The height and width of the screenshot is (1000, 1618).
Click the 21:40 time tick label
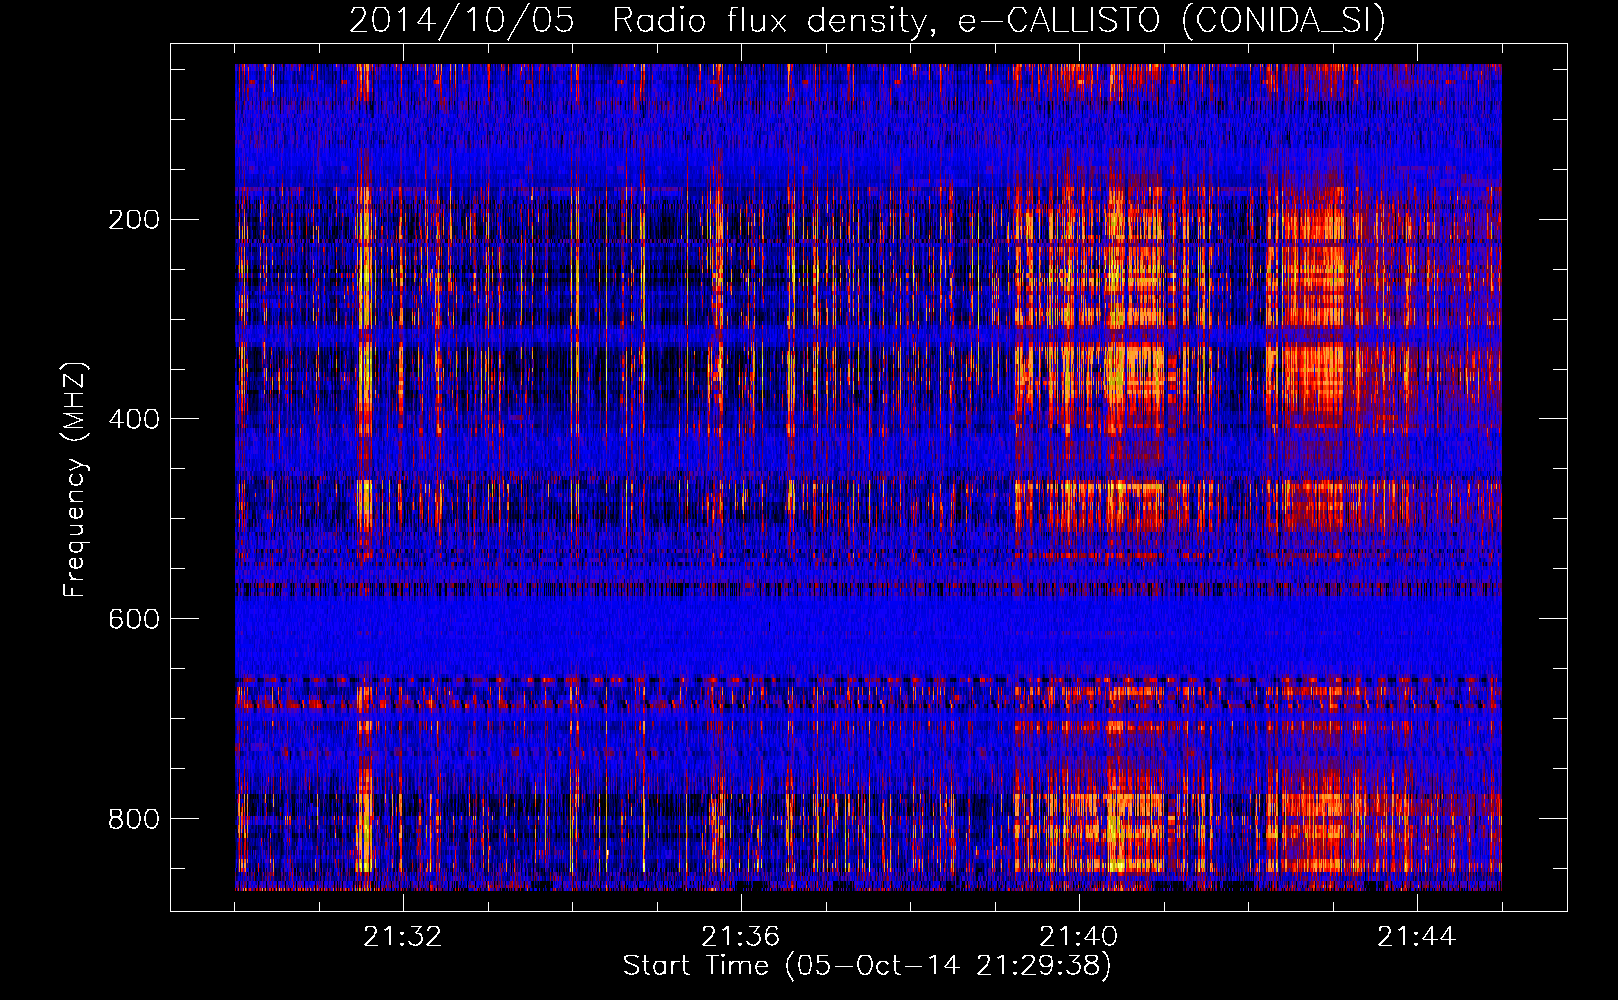pos(1078,937)
